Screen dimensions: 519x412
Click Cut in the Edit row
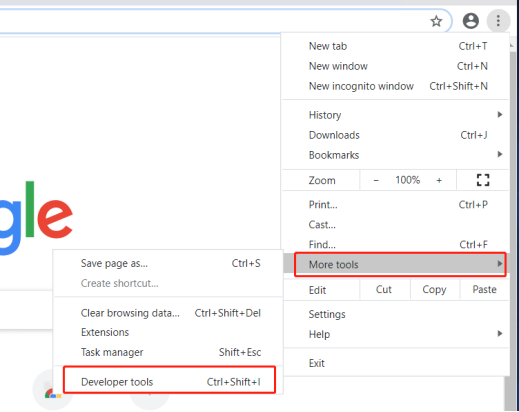(x=384, y=289)
